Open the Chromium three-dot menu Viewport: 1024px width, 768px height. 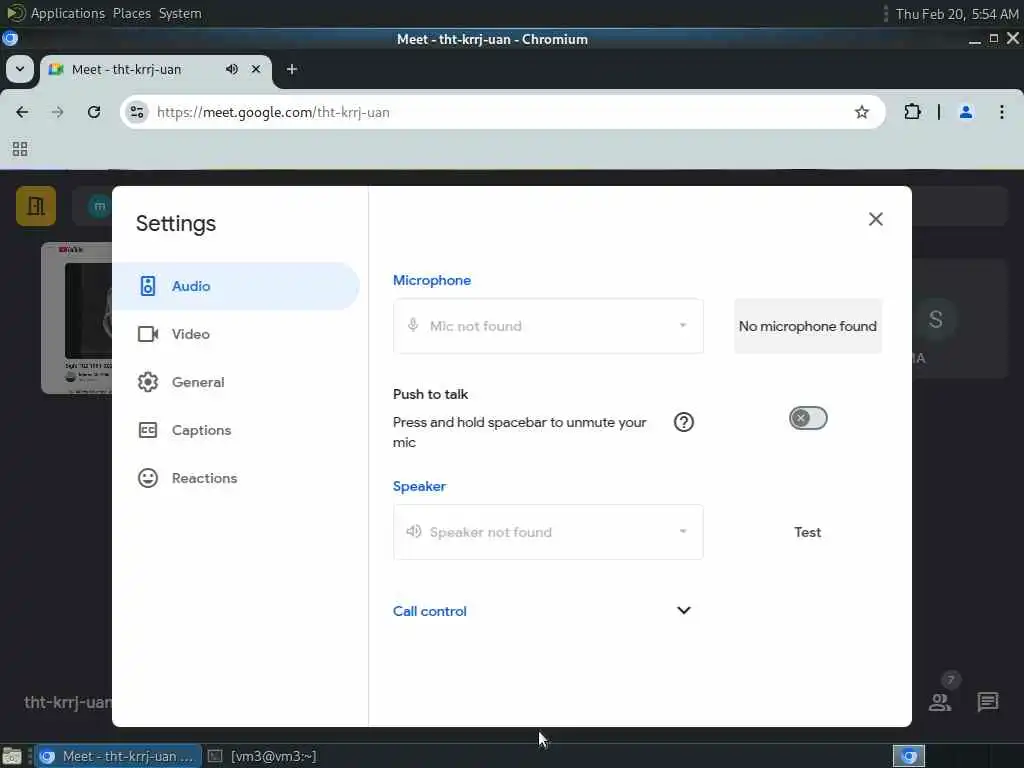point(1002,112)
